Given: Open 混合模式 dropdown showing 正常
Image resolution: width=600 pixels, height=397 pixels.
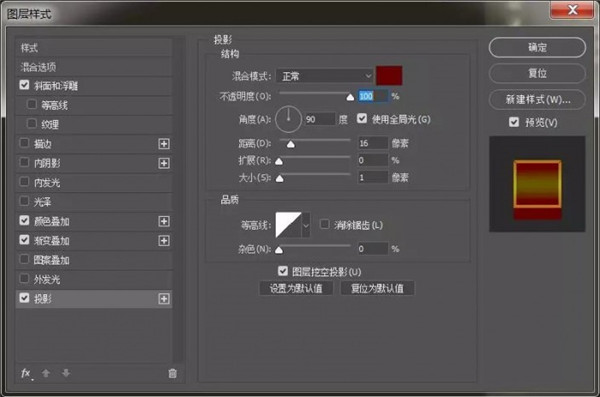Looking at the screenshot, I should point(324,76).
